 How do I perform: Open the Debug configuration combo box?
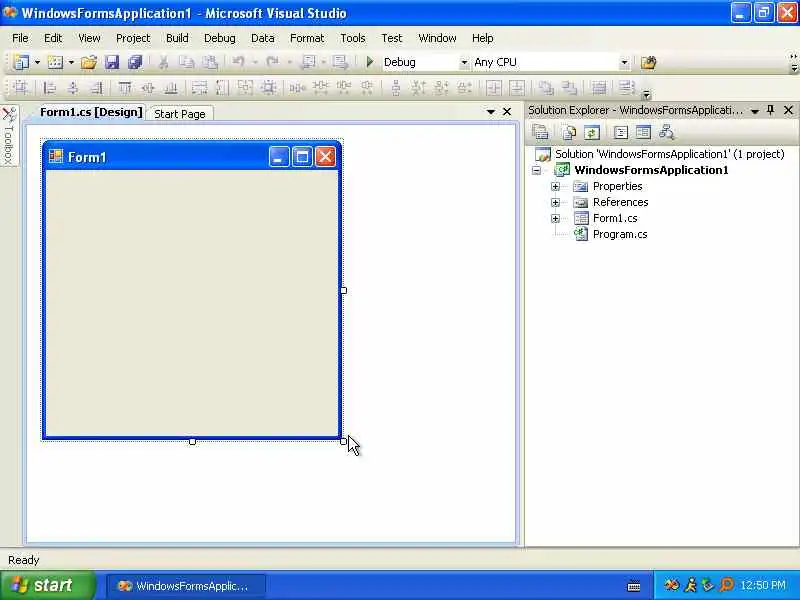pyautogui.click(x=464, y=62)
